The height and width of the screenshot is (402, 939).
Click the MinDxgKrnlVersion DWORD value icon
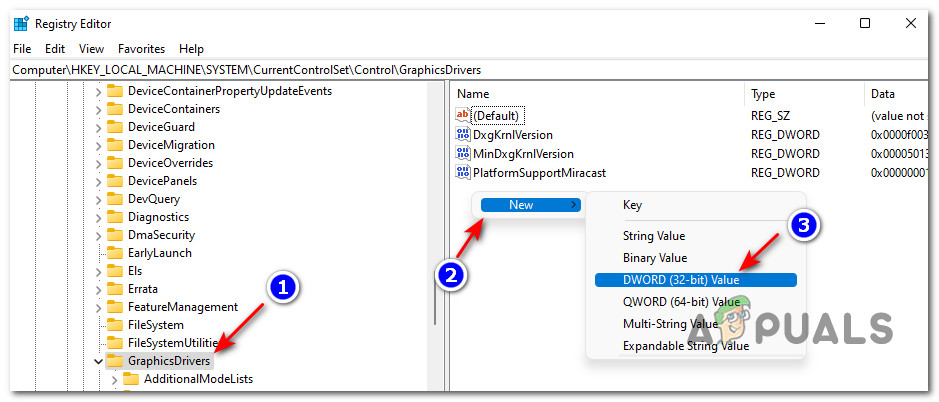click(462, 154)
